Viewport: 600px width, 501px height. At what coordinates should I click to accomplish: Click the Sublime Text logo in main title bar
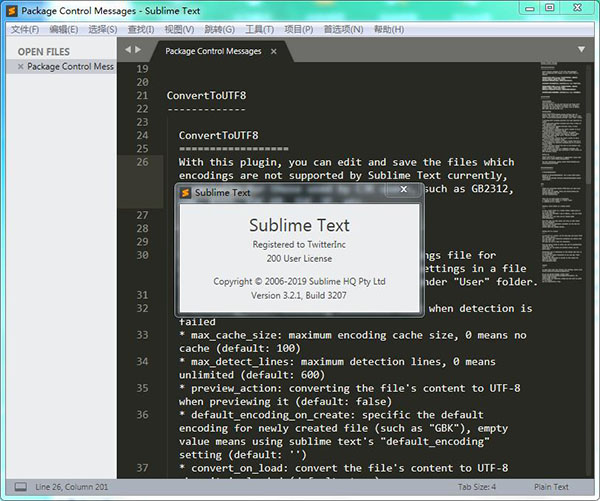12,11
